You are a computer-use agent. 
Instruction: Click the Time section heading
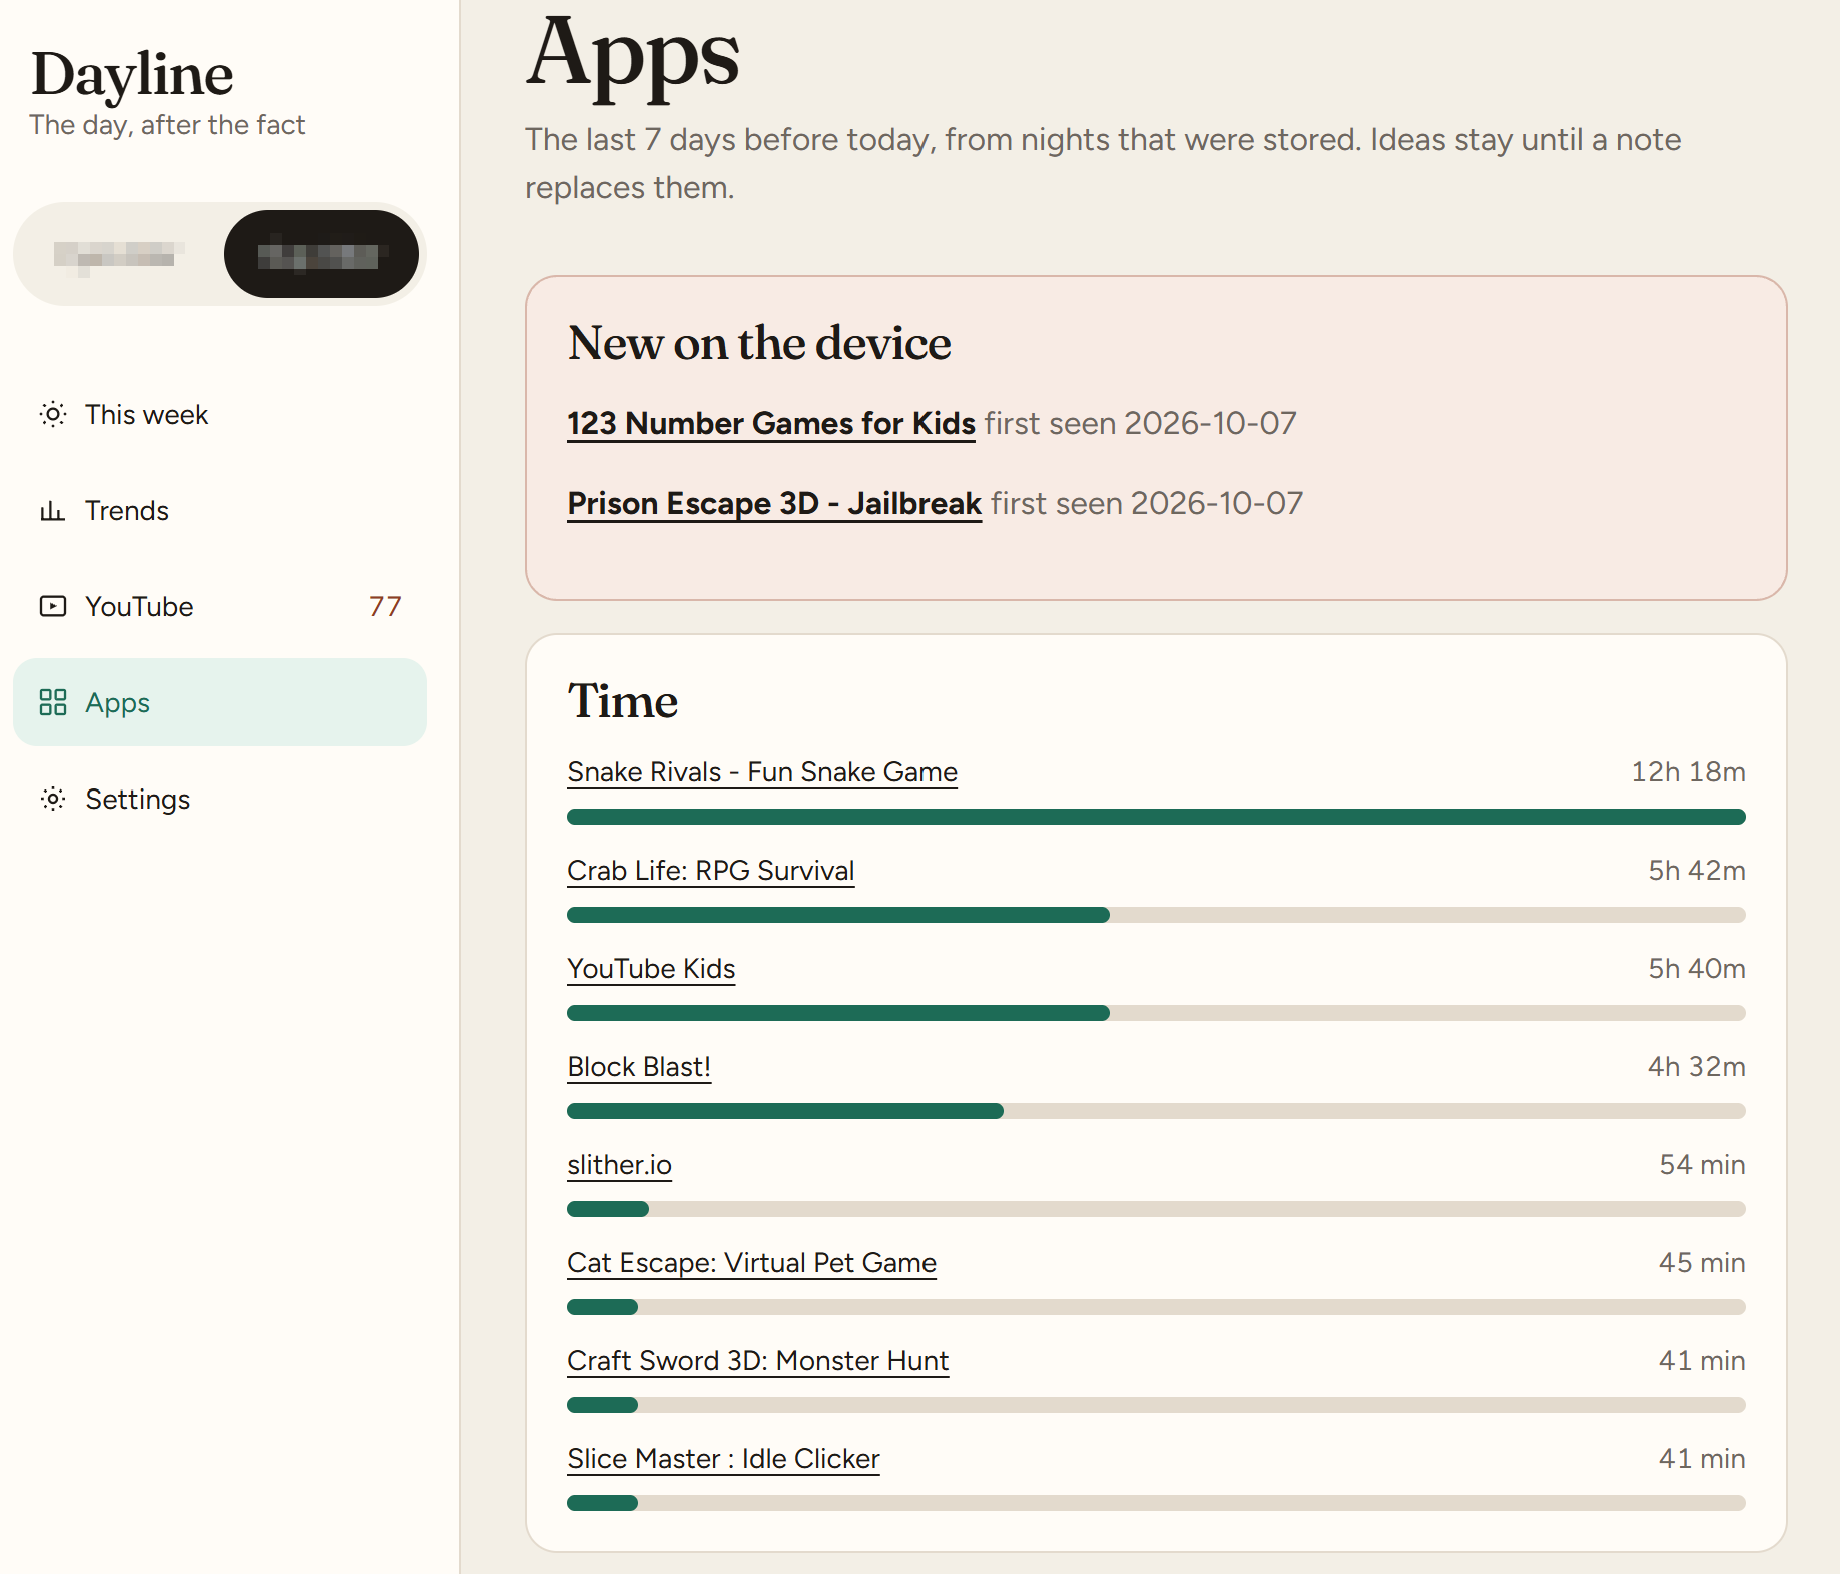tap(623, 701)
